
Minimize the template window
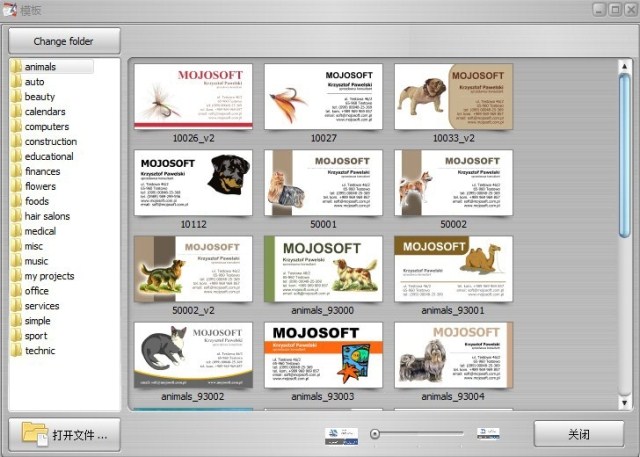click(x=599, y=9)
